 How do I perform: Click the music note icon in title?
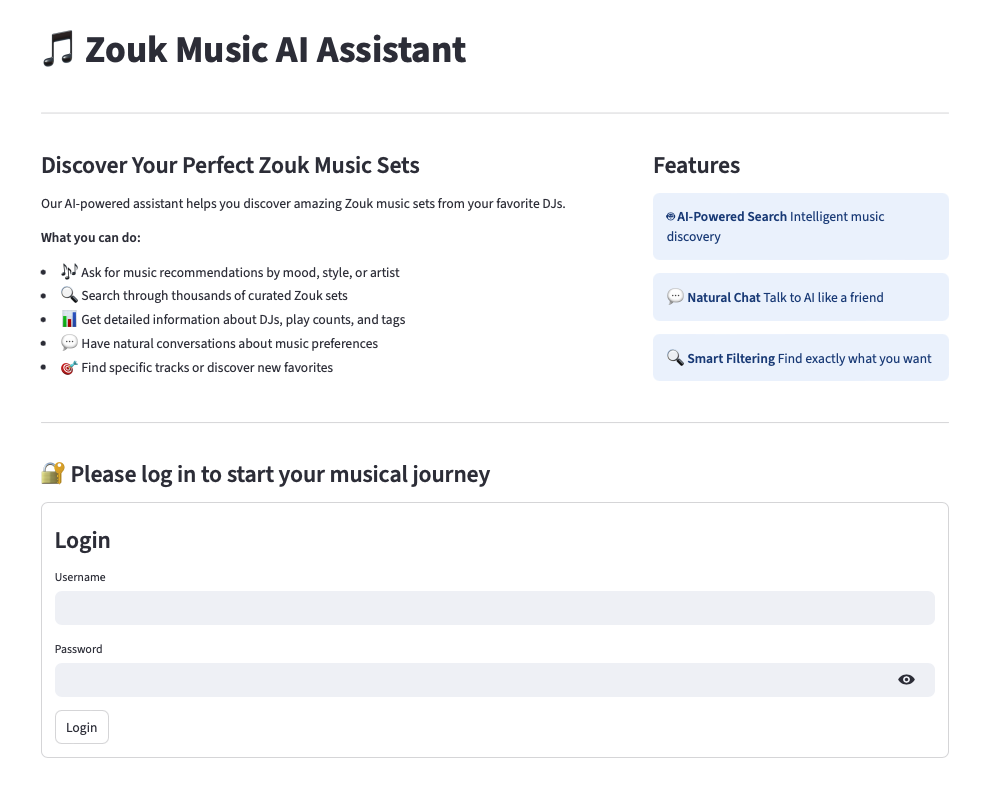58,49
